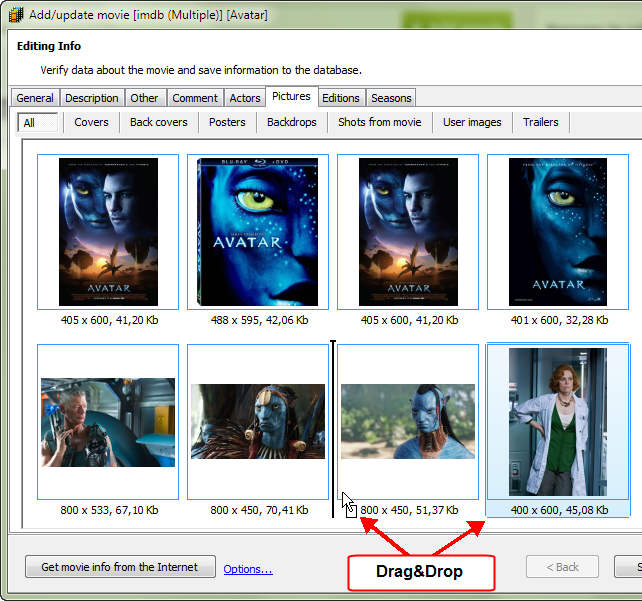
Task: Select the blue avatar shot 51,37 Kb
Action: 408,422
